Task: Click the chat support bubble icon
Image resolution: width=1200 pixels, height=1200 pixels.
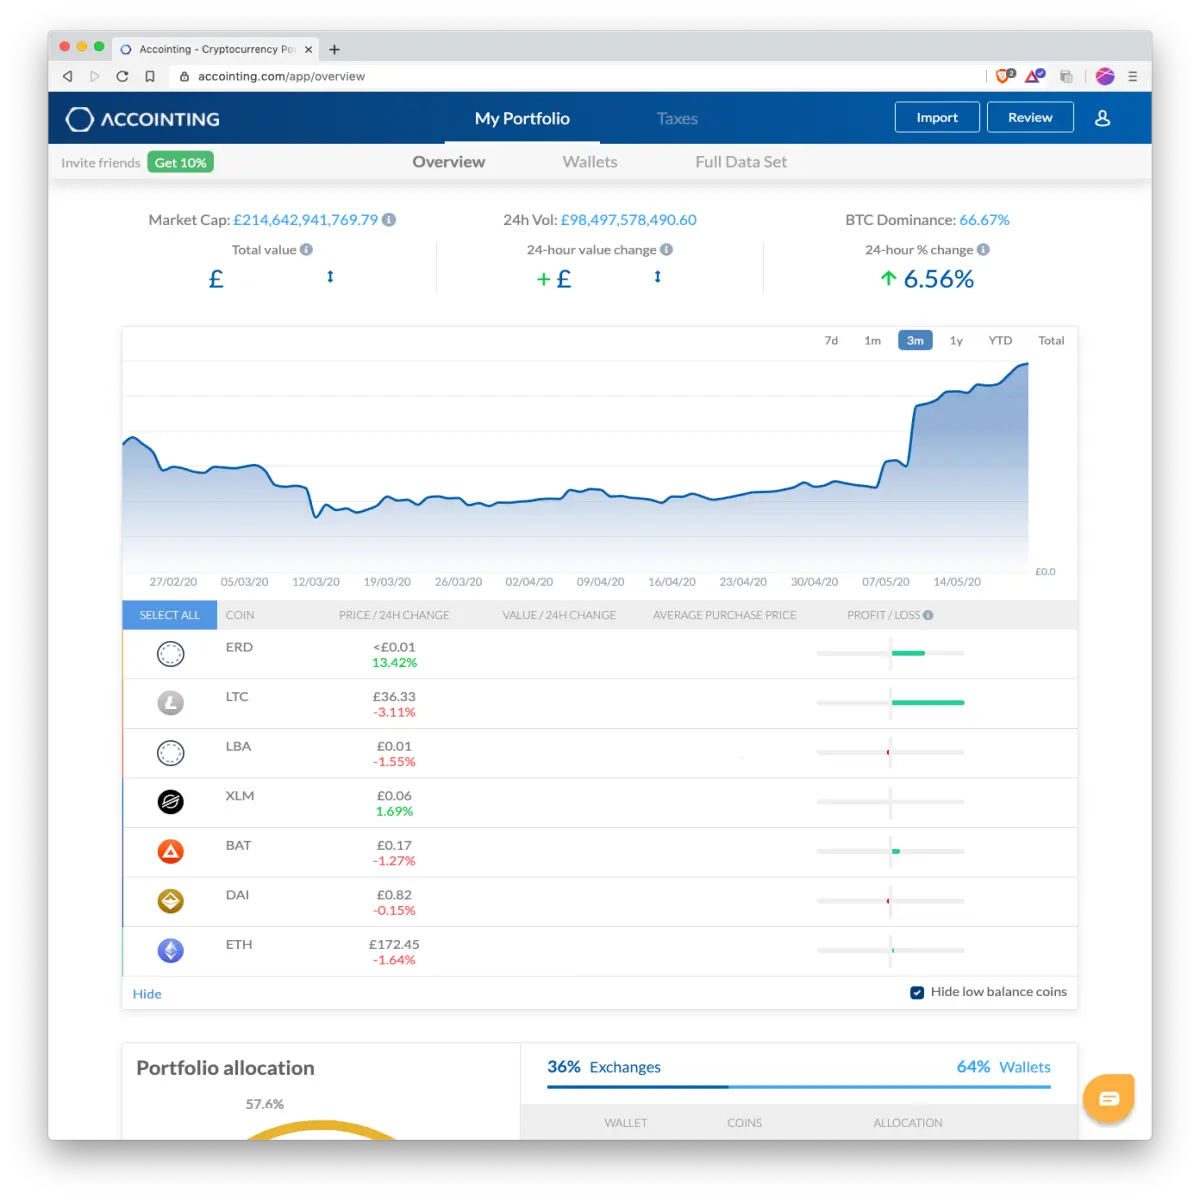Action: pos(1108,1098)
